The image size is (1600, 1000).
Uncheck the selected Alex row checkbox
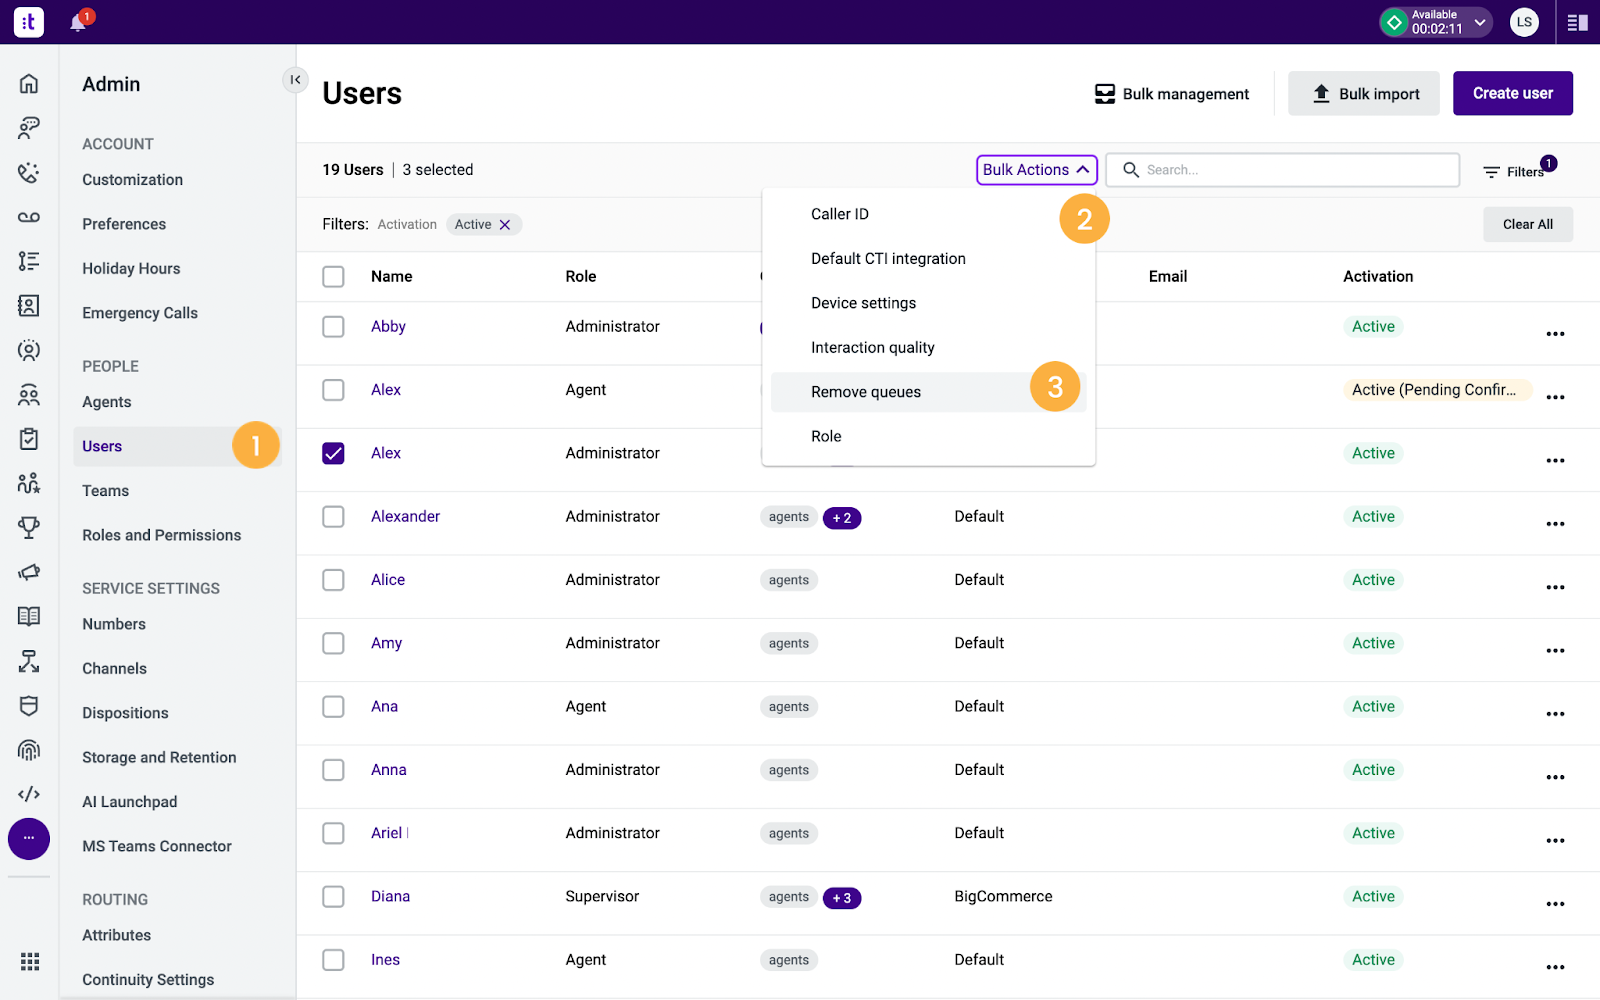(333, 452)
